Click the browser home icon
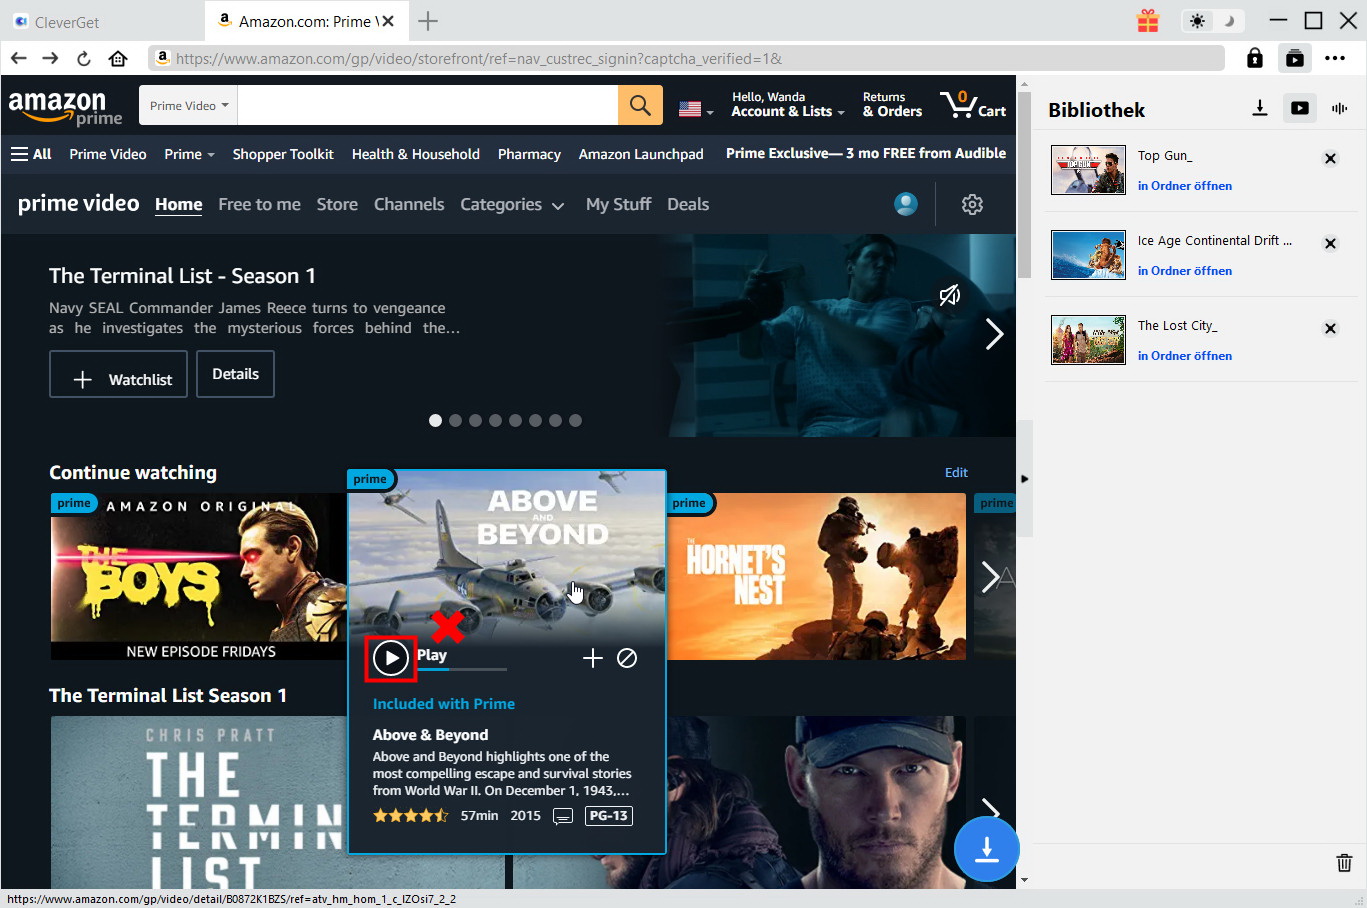This screenshot has width=1367, height=908. pos(118,58)
